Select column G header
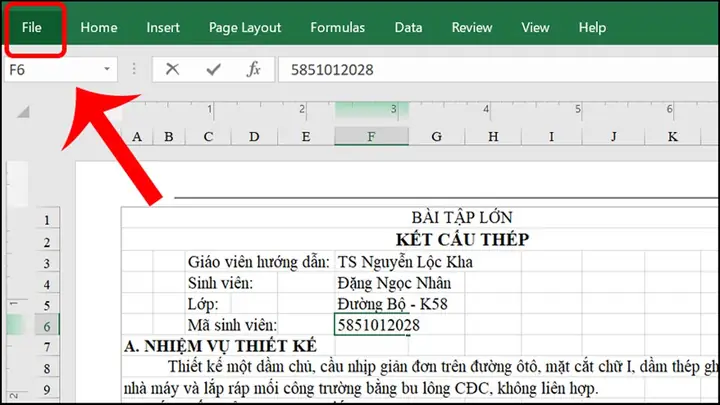720x405 pixels. click(x=437, y=136)
